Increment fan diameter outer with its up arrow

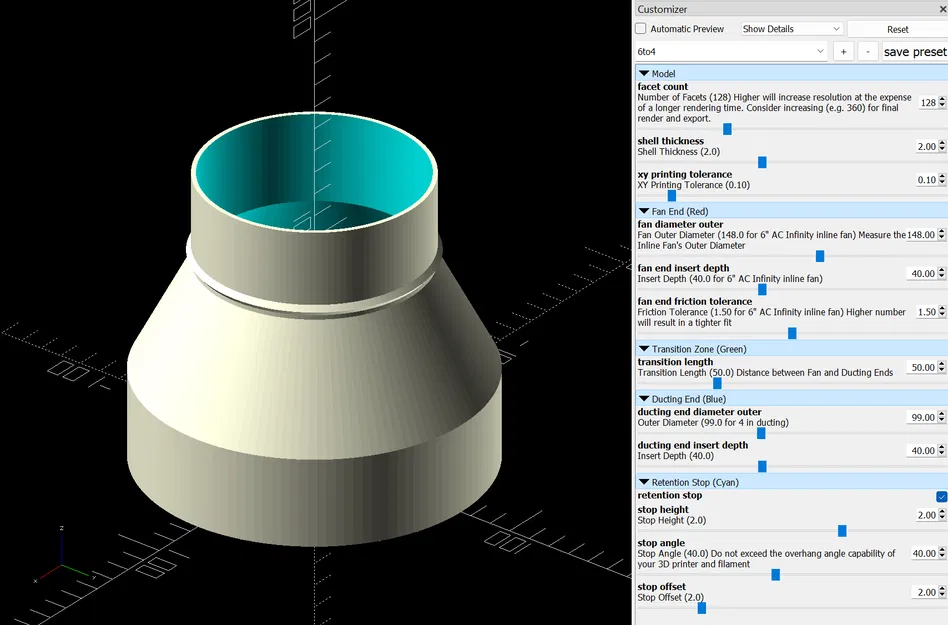(x=943, y=231)
